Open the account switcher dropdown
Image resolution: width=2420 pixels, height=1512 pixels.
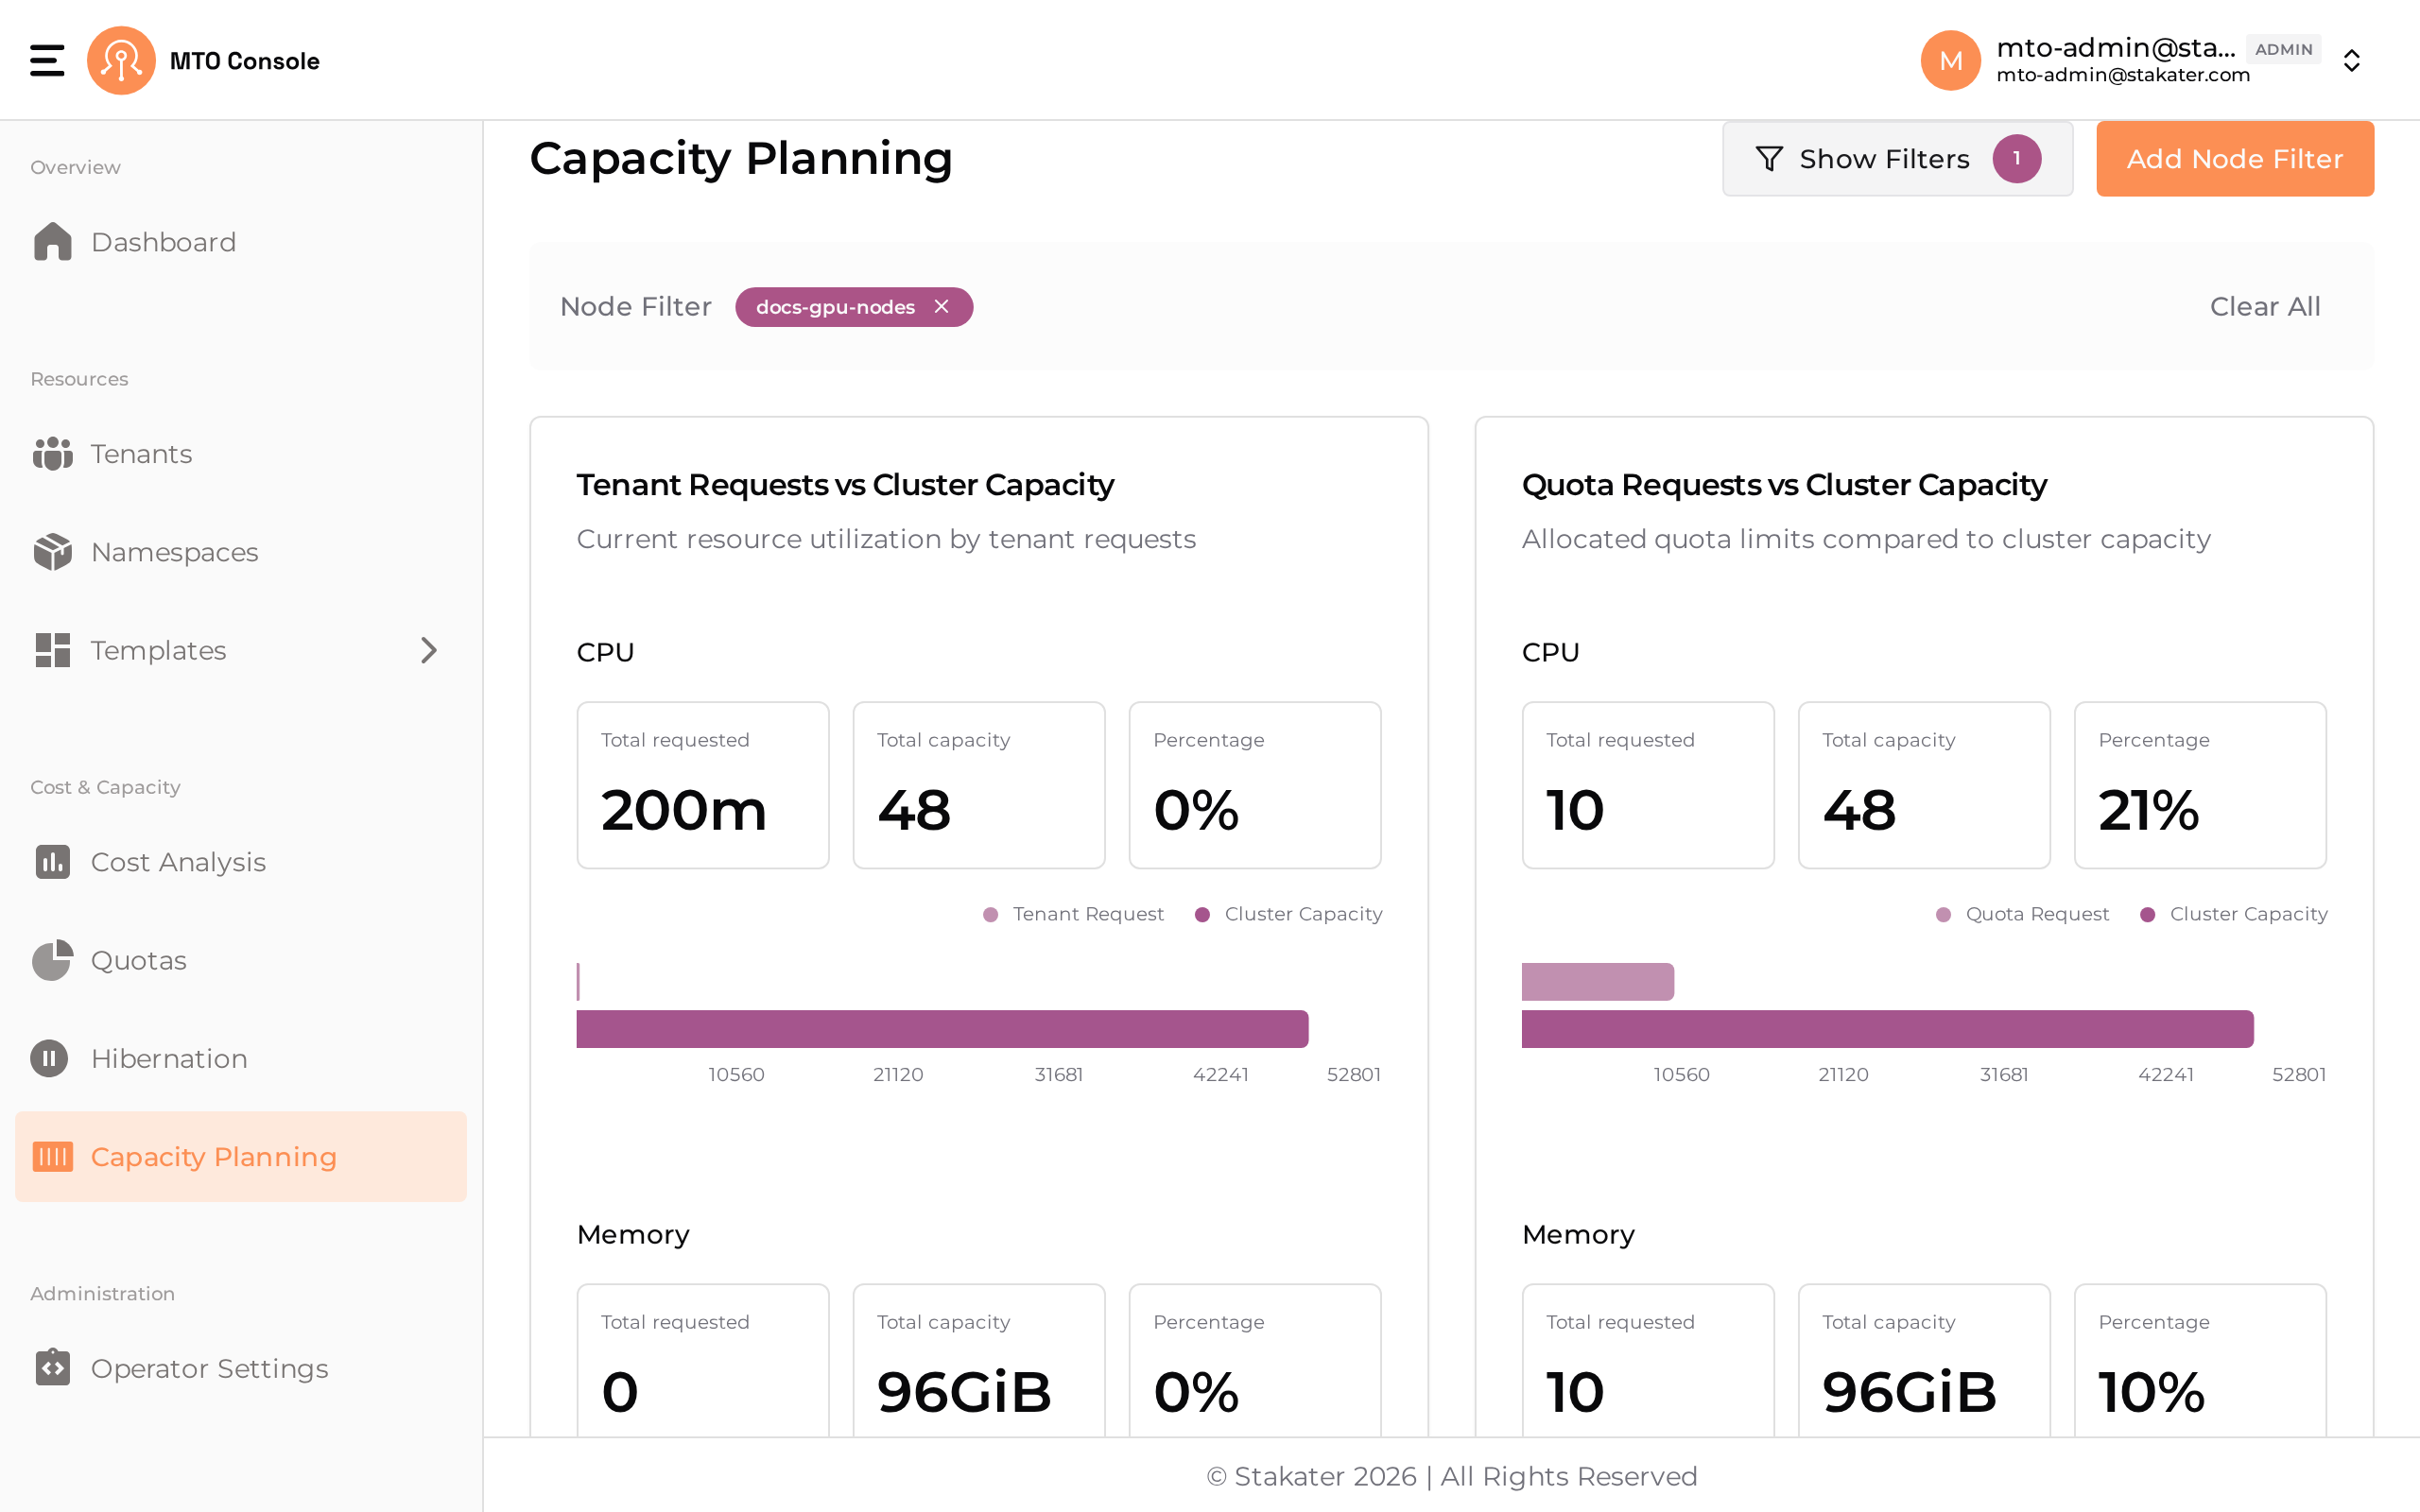click(2352, 61)
